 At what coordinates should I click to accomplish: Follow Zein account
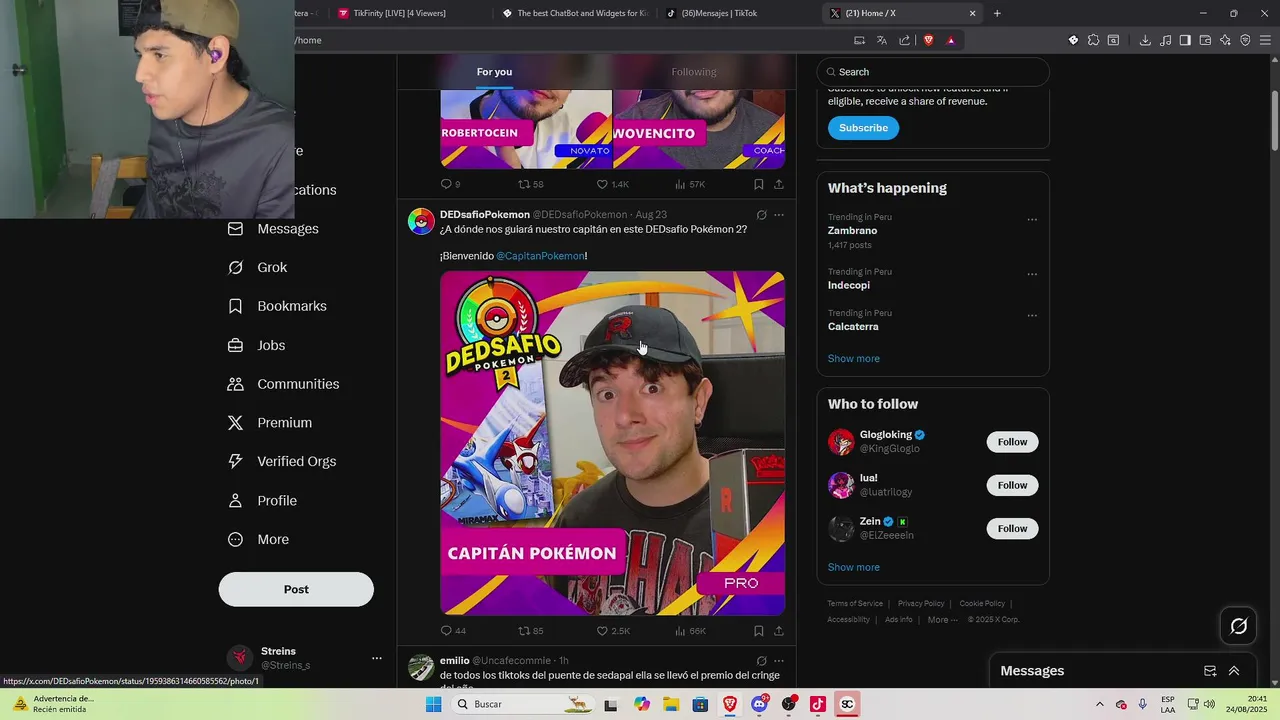point(1012,528)
